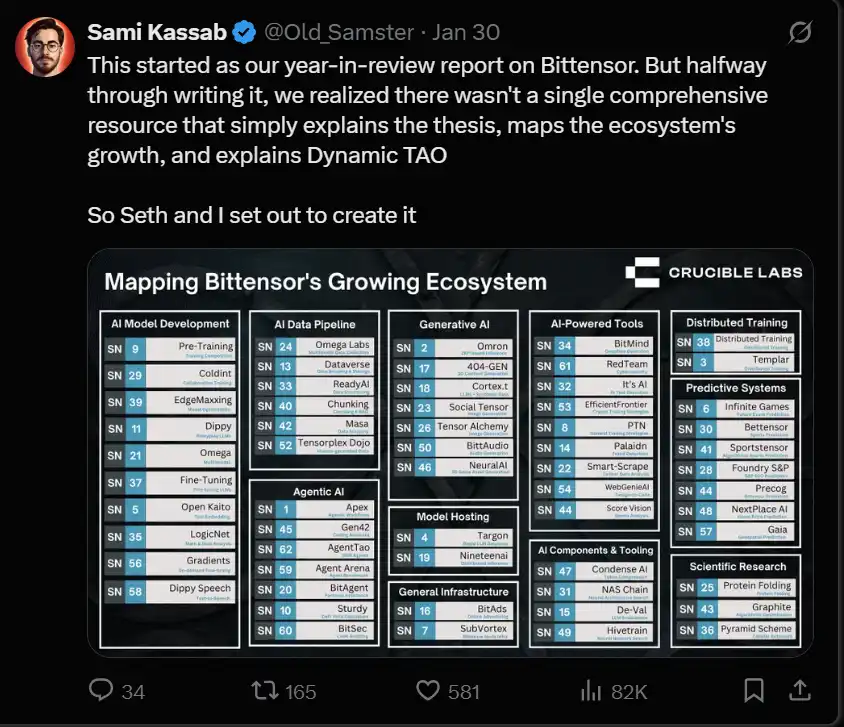The height and width of the screenshot is (727, 844).
Task: Click the 82K views count
Action: (x=629, y=691)
